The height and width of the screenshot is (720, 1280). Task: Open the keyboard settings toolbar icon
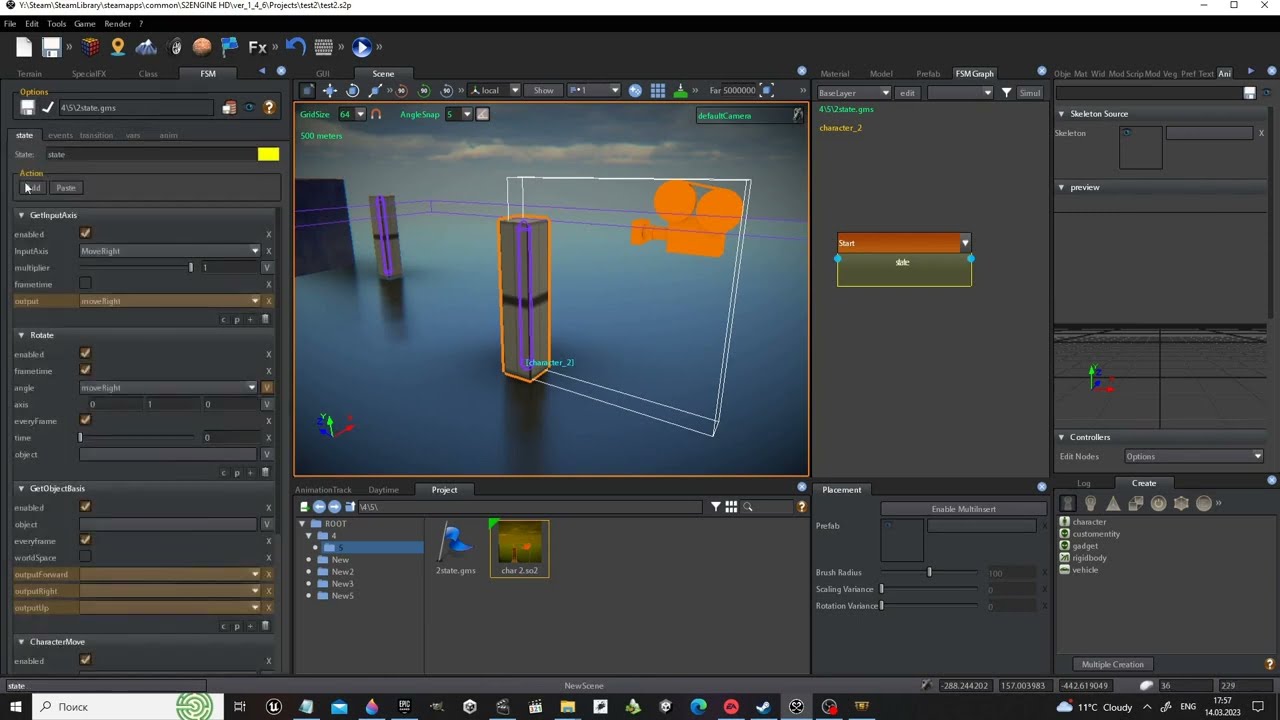pos(323,47)
